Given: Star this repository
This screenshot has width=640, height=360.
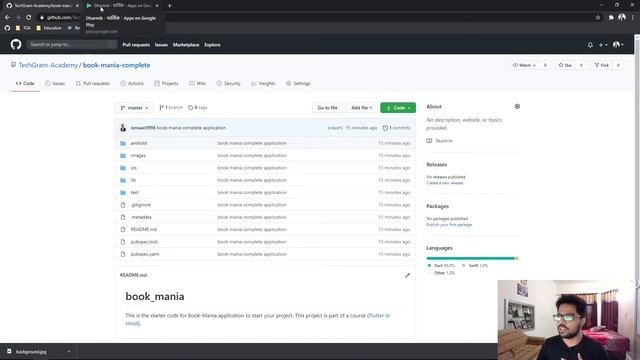Looking at the screenshot, I should [x=565, y=65].
